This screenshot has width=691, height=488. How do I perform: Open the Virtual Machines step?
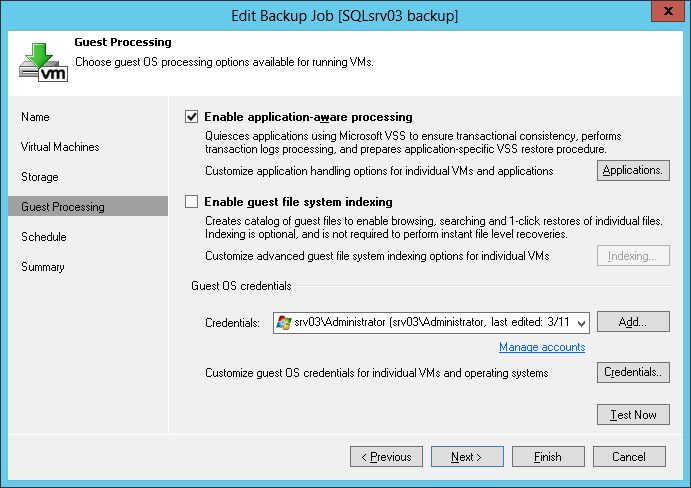click(60, 147)
